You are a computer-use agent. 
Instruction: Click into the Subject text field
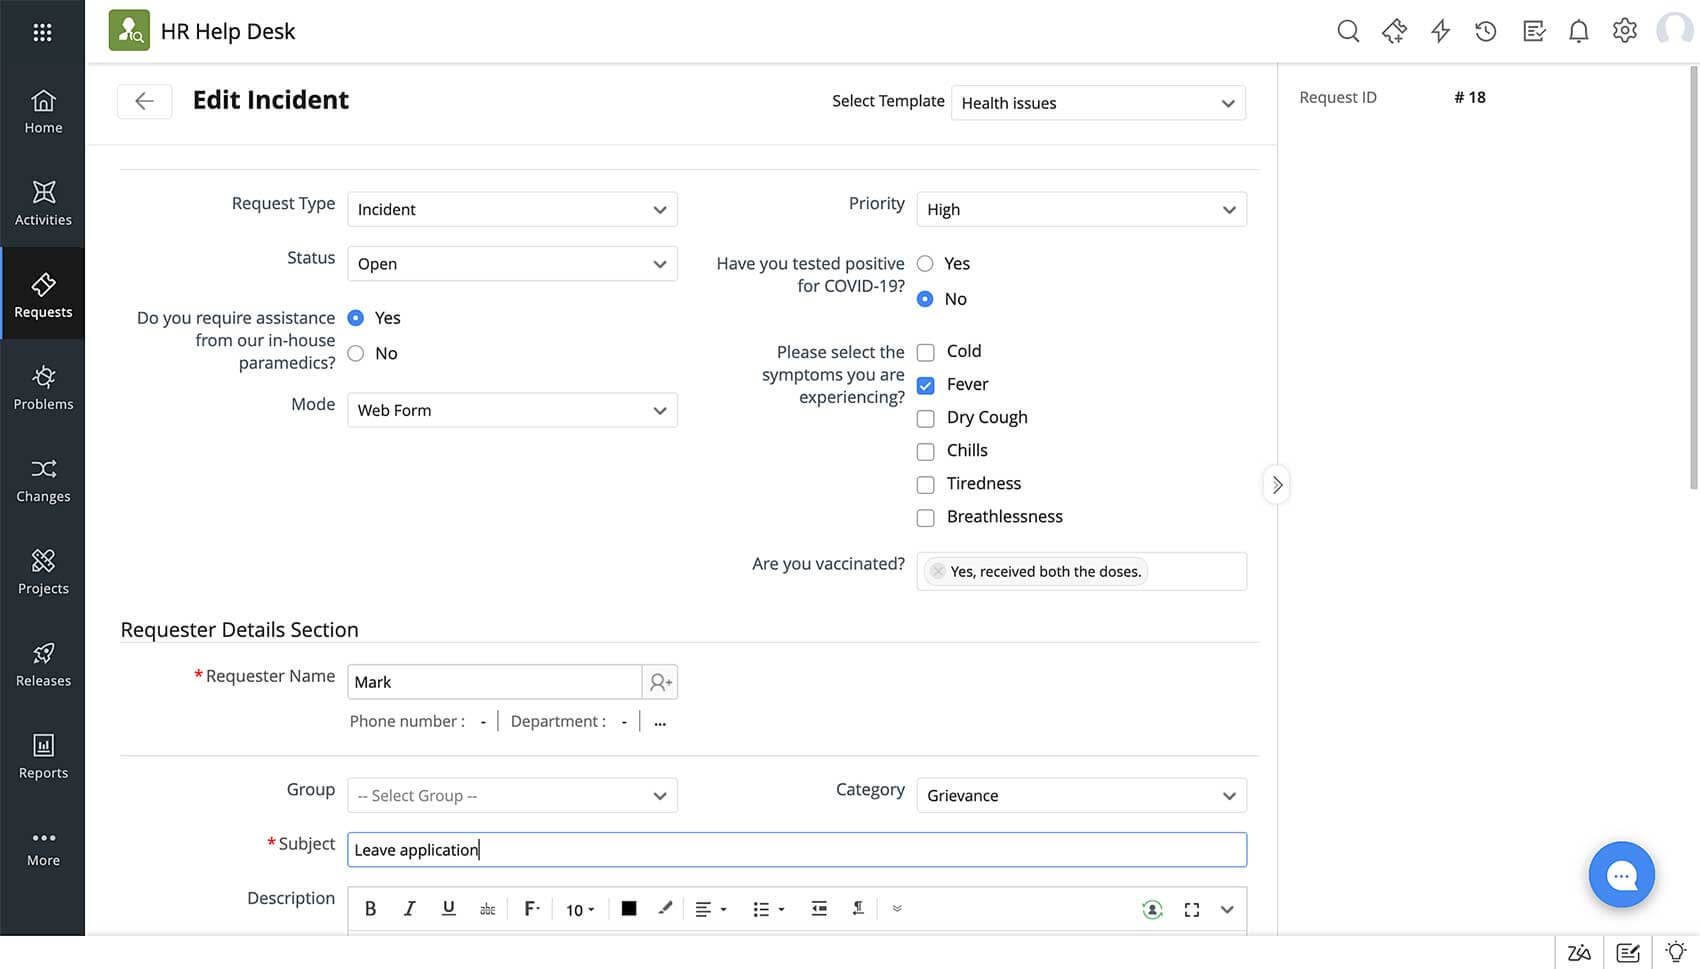tap(796, 850)
